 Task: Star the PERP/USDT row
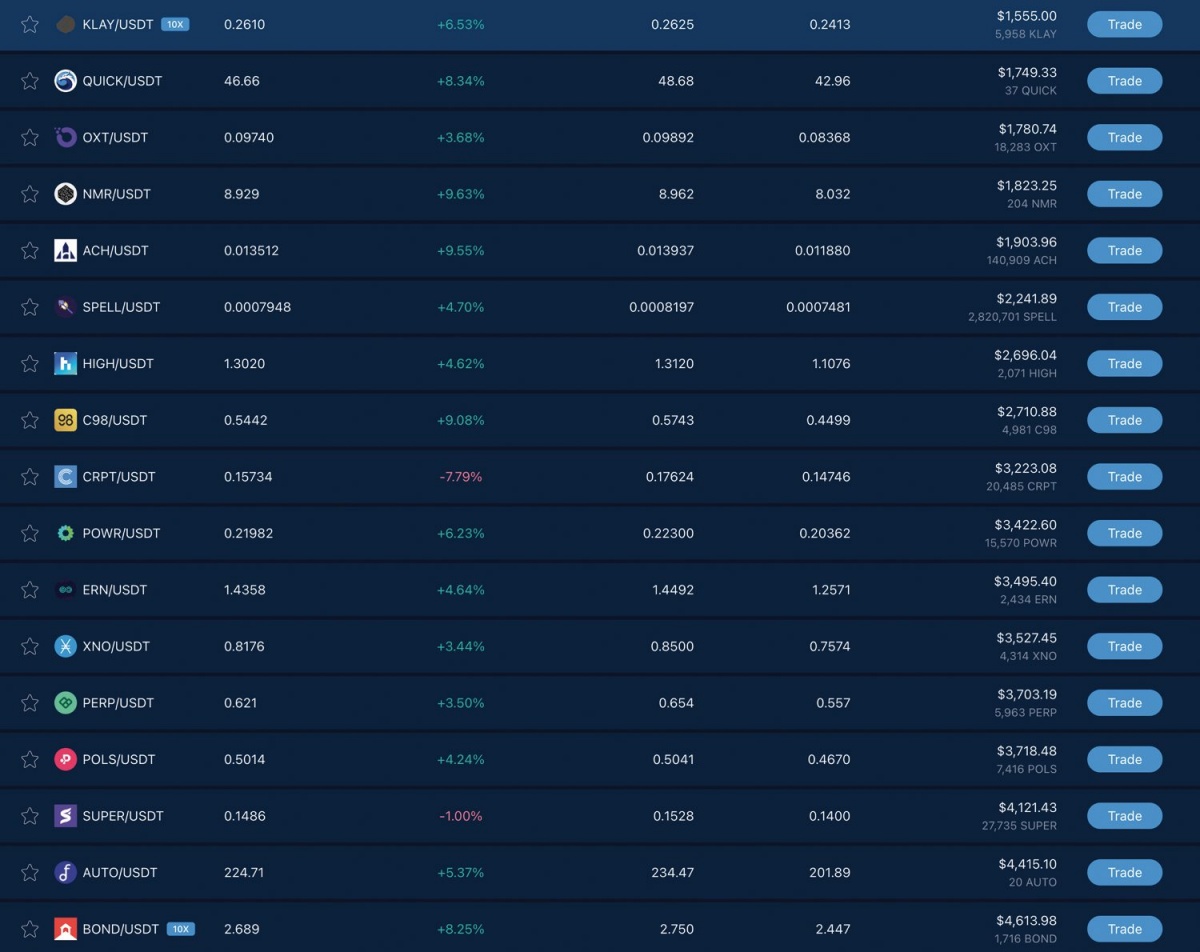[x=30, y=703]
